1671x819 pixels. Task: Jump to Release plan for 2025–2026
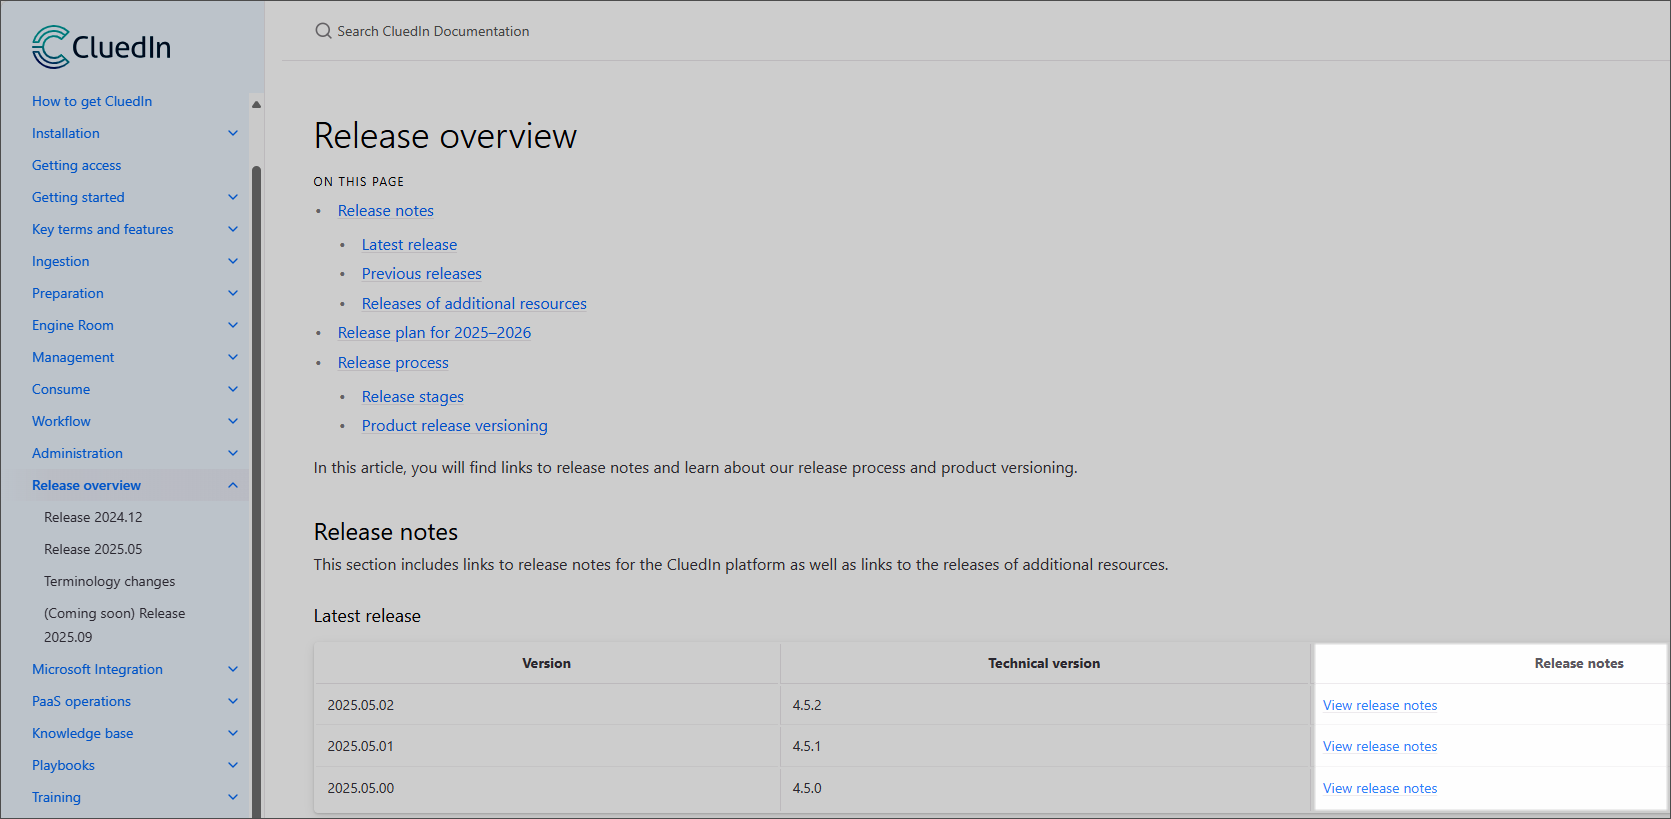pos(434,333)
